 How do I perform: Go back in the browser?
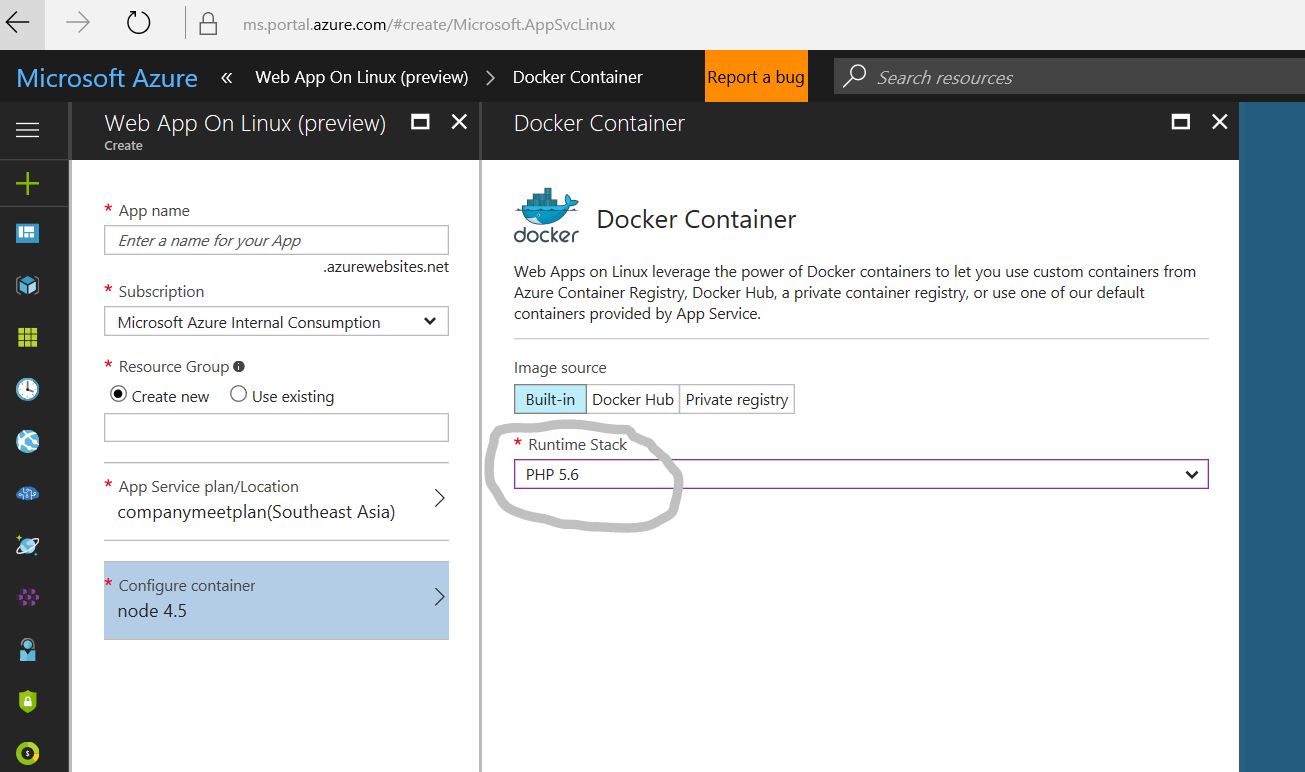click(x=18, y=23)
